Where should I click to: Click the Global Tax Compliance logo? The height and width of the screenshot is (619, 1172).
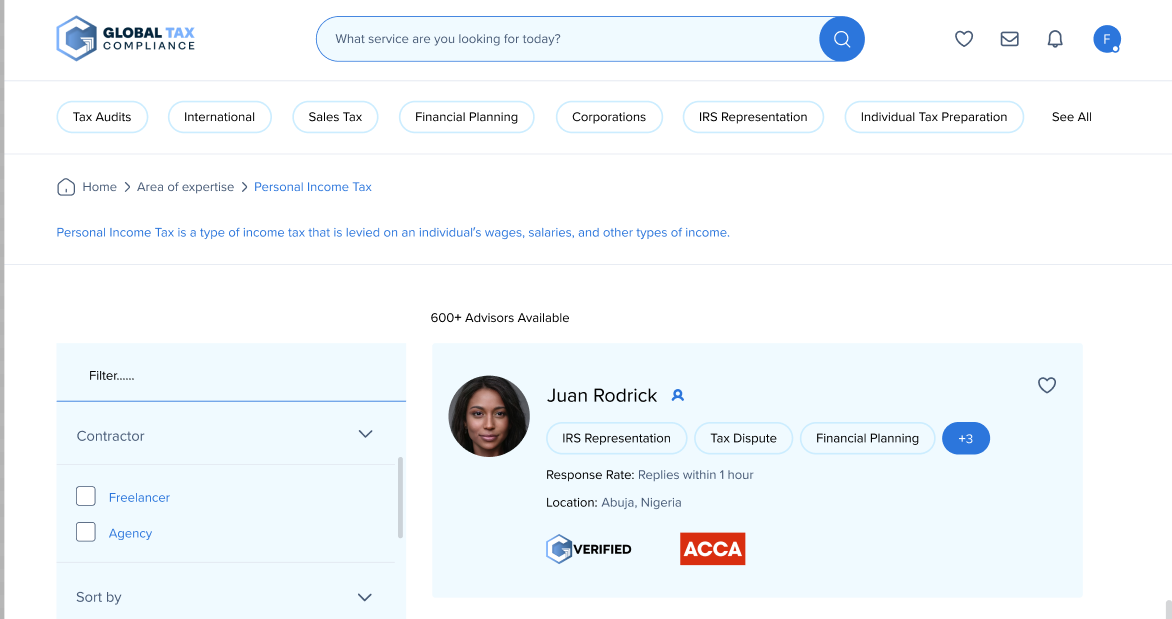(126, 39)
